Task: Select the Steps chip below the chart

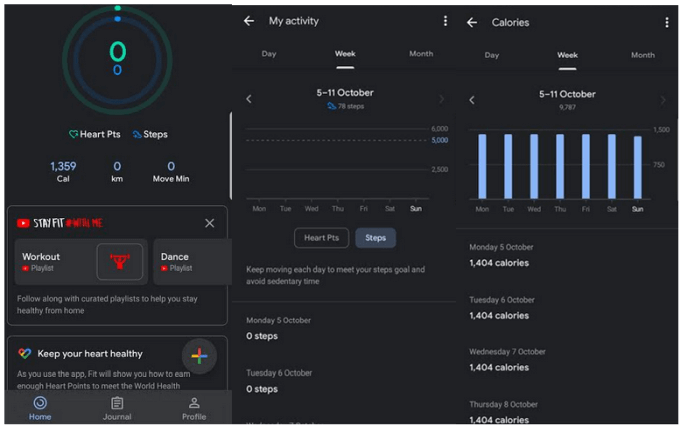Action: 375,238
